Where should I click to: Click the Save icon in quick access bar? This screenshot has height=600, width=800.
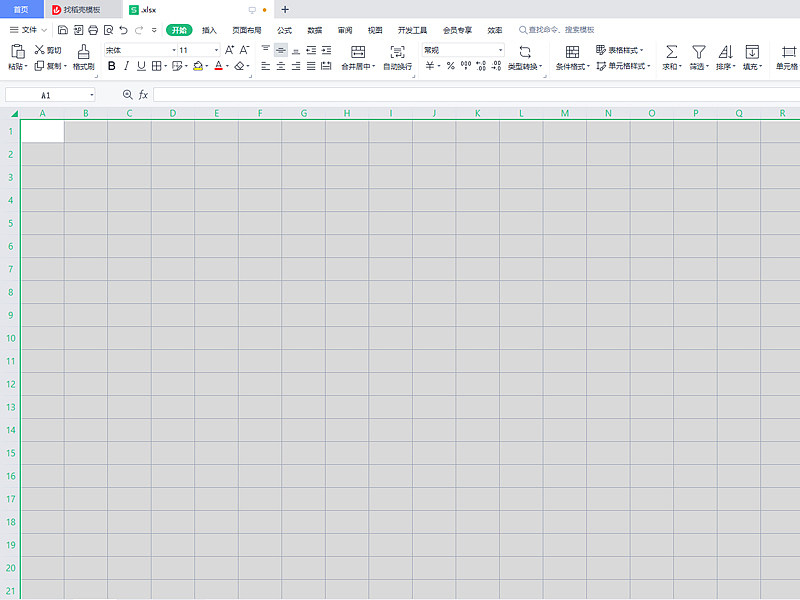click(63, 30)
